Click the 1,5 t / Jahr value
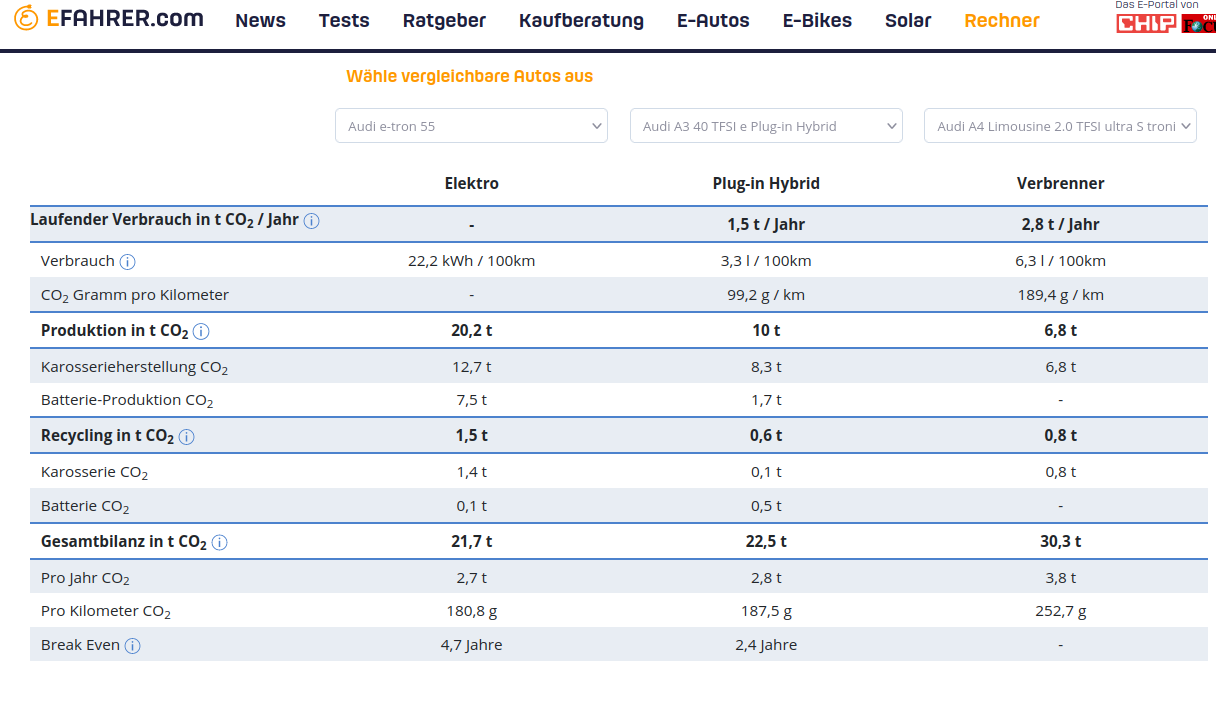 pyautogui.click(x=766, y=225)
